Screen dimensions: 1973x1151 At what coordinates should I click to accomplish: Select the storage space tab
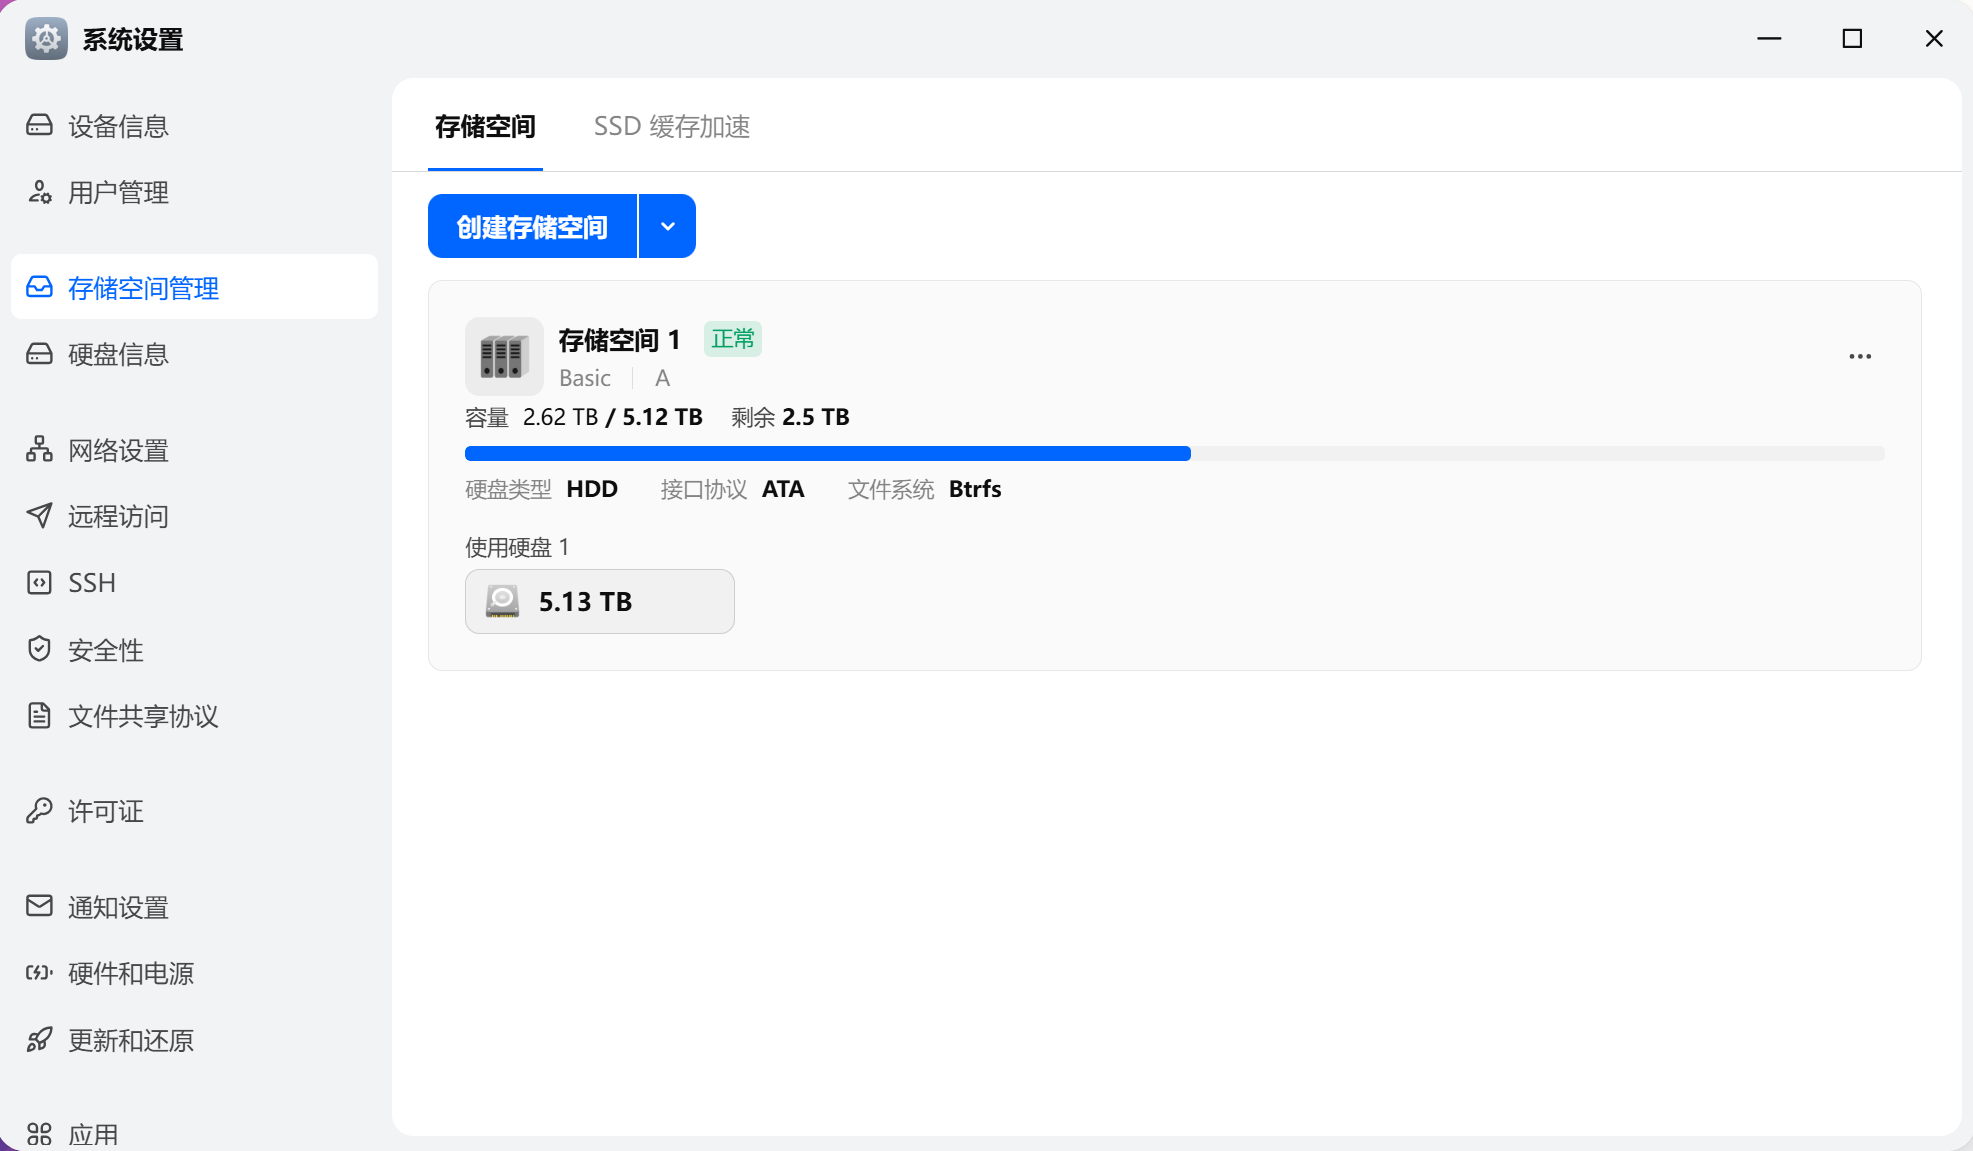[485, 126]
